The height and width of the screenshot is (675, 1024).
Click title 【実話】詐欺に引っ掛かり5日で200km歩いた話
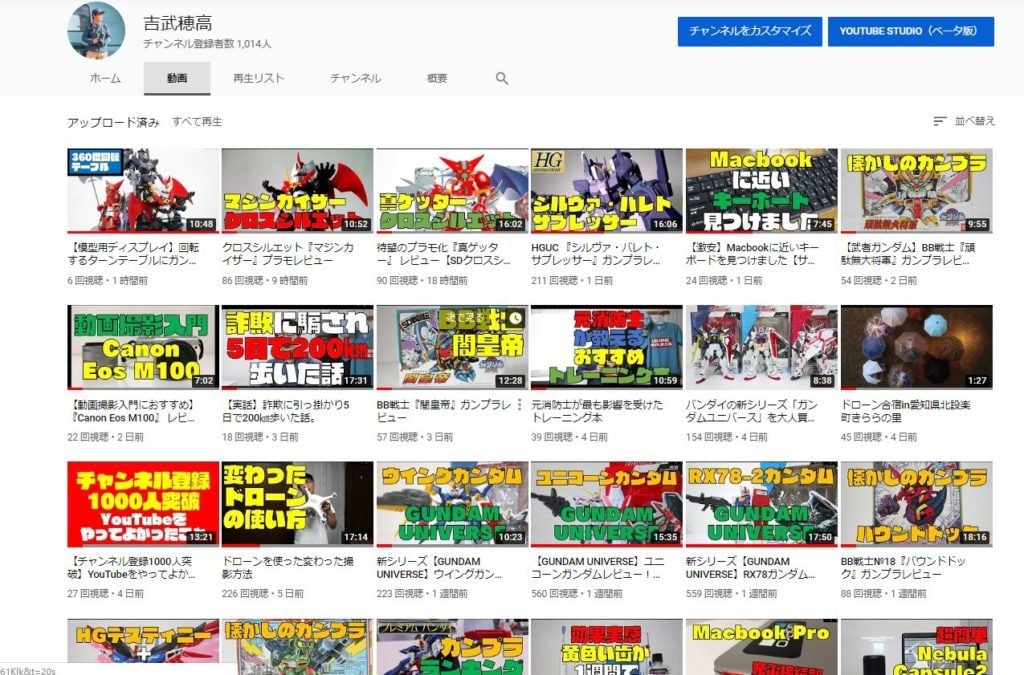[286, 411]
